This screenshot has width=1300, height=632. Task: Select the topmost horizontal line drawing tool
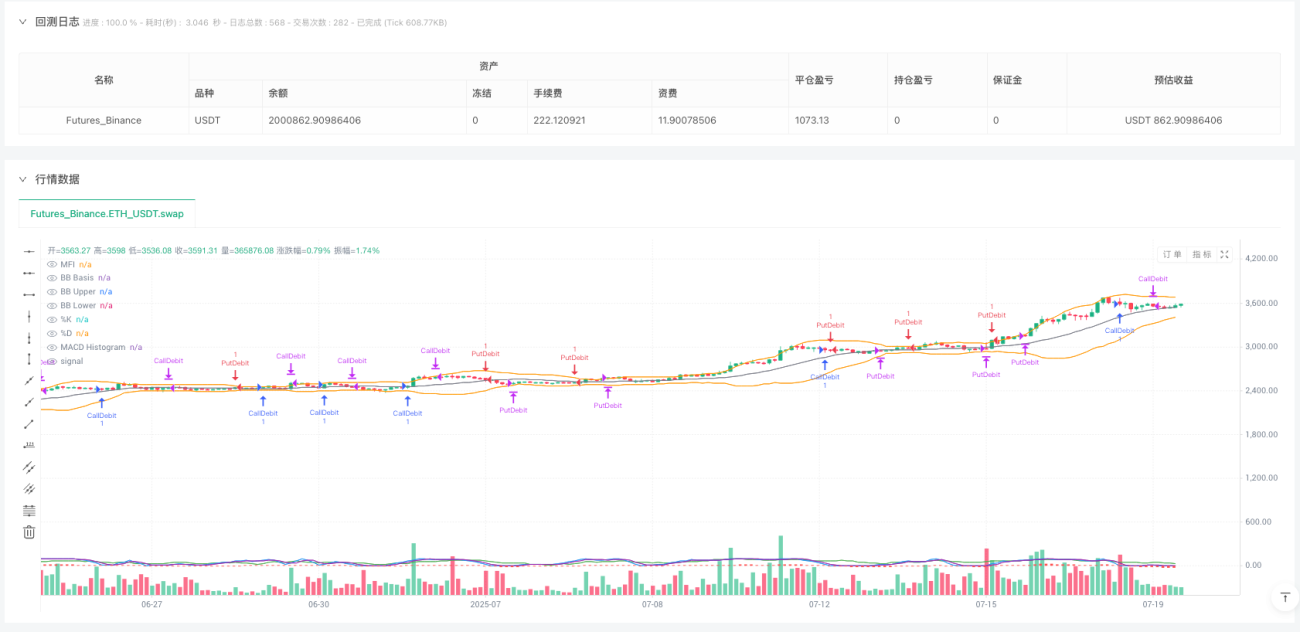(29, 250)
